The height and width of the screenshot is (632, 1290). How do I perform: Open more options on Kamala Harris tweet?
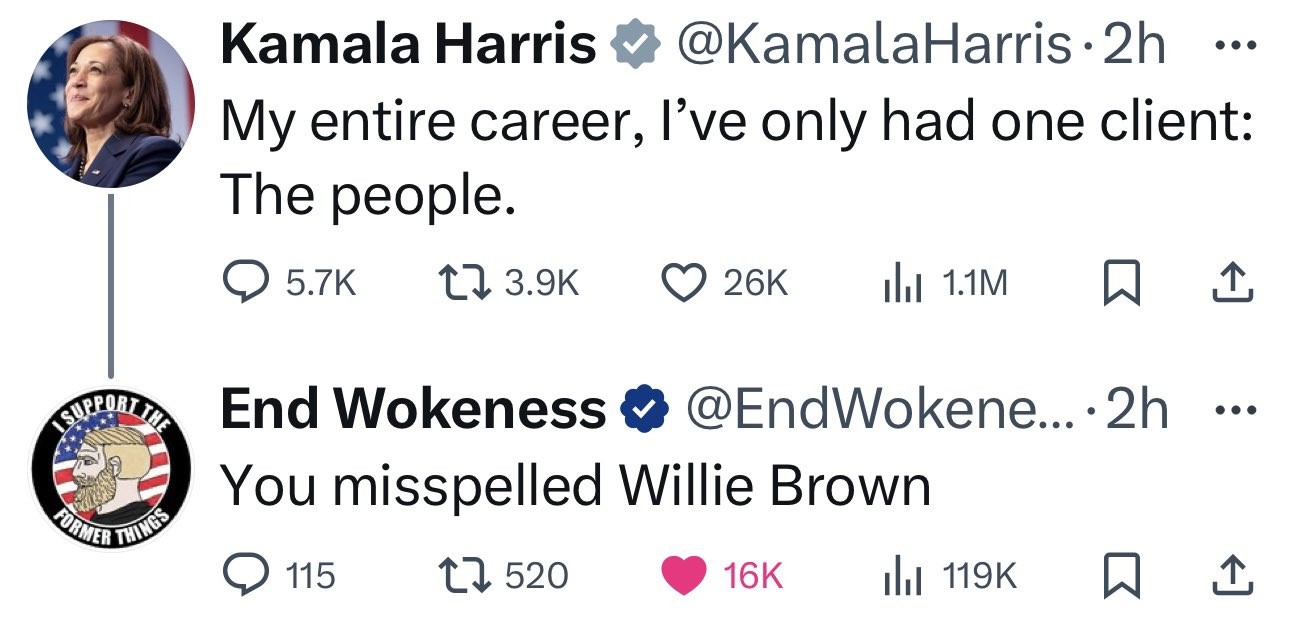1232,48
